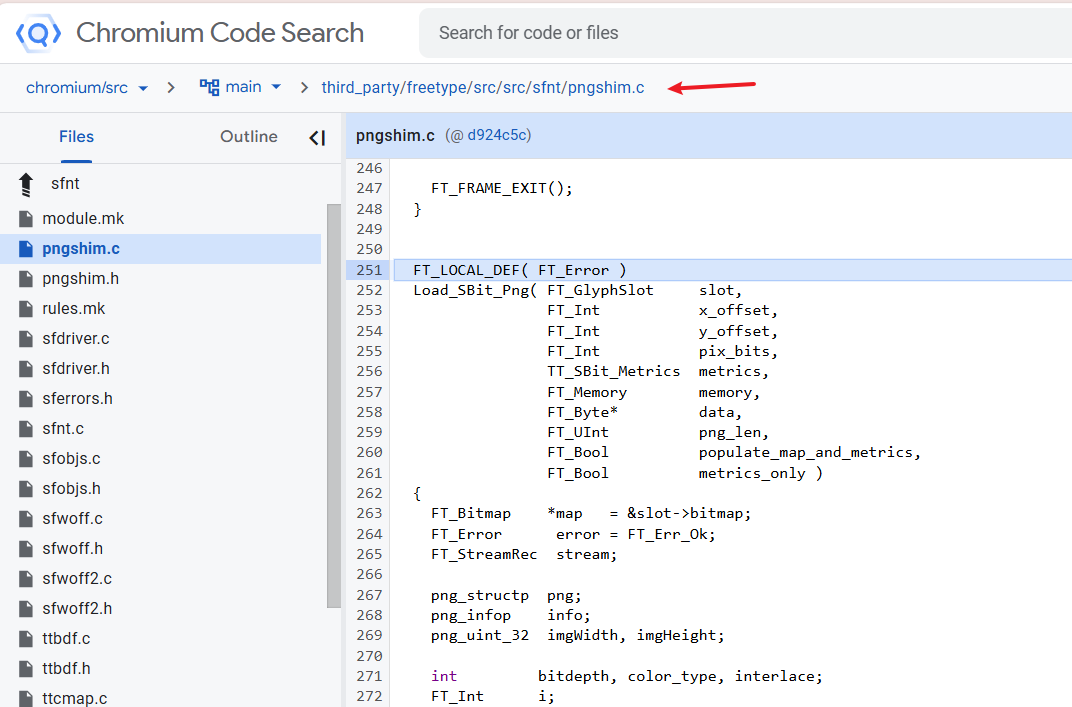Collapse the file sidebar panel

pyautogui.click(x=317, y=138)
